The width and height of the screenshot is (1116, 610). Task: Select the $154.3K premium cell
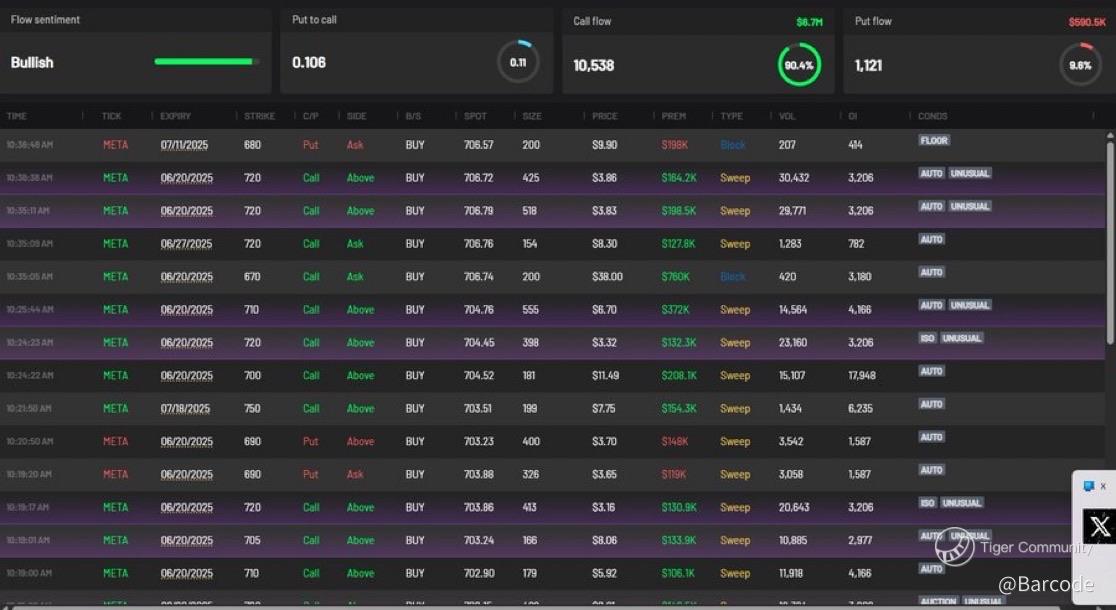click(679, 408)
